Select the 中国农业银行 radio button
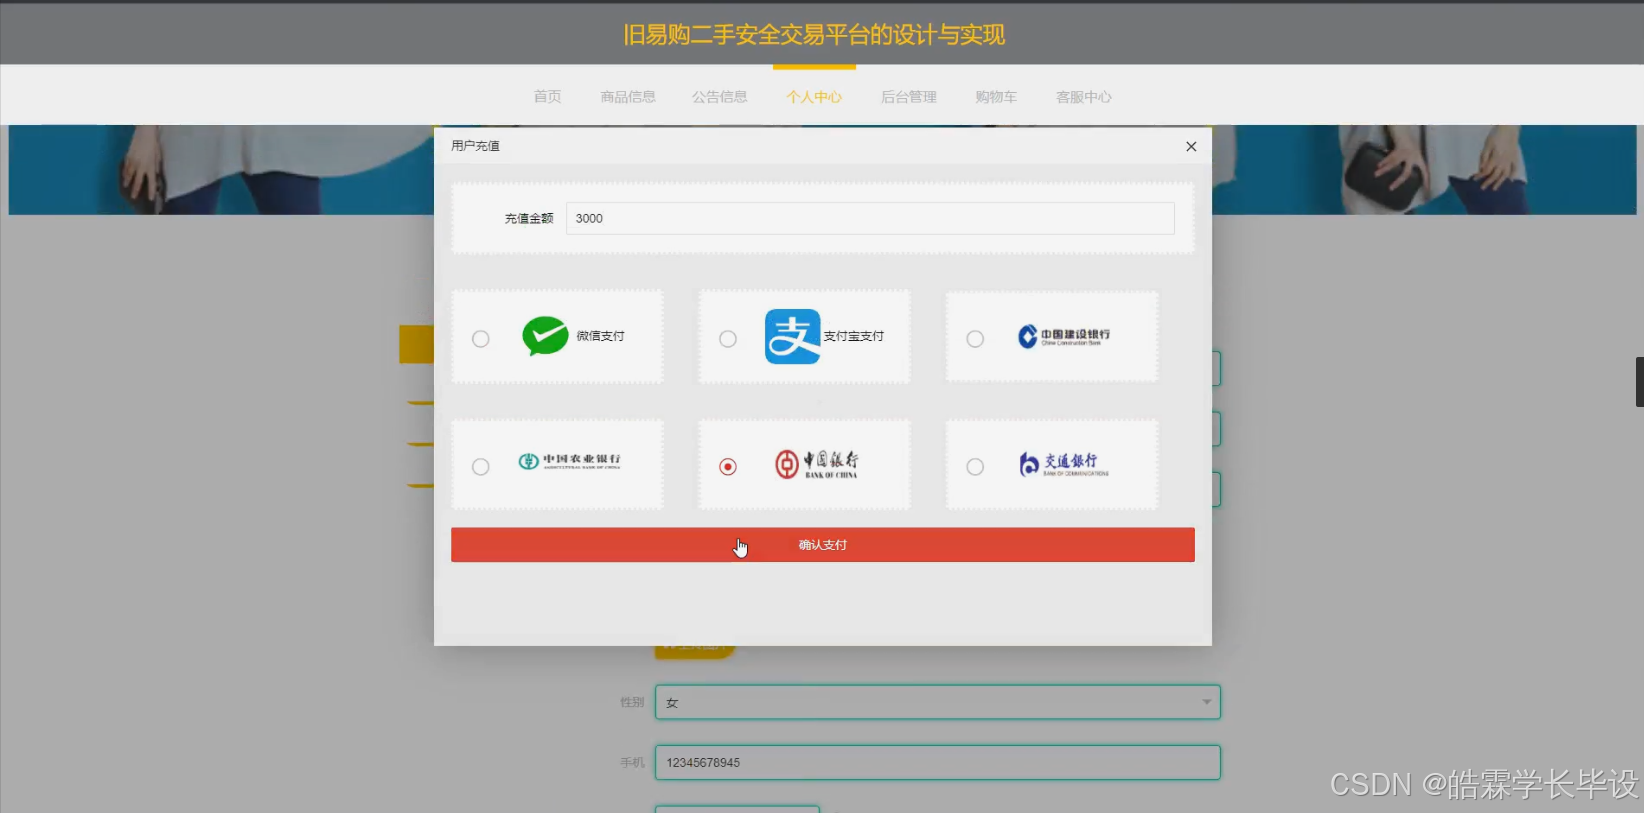 481,467
